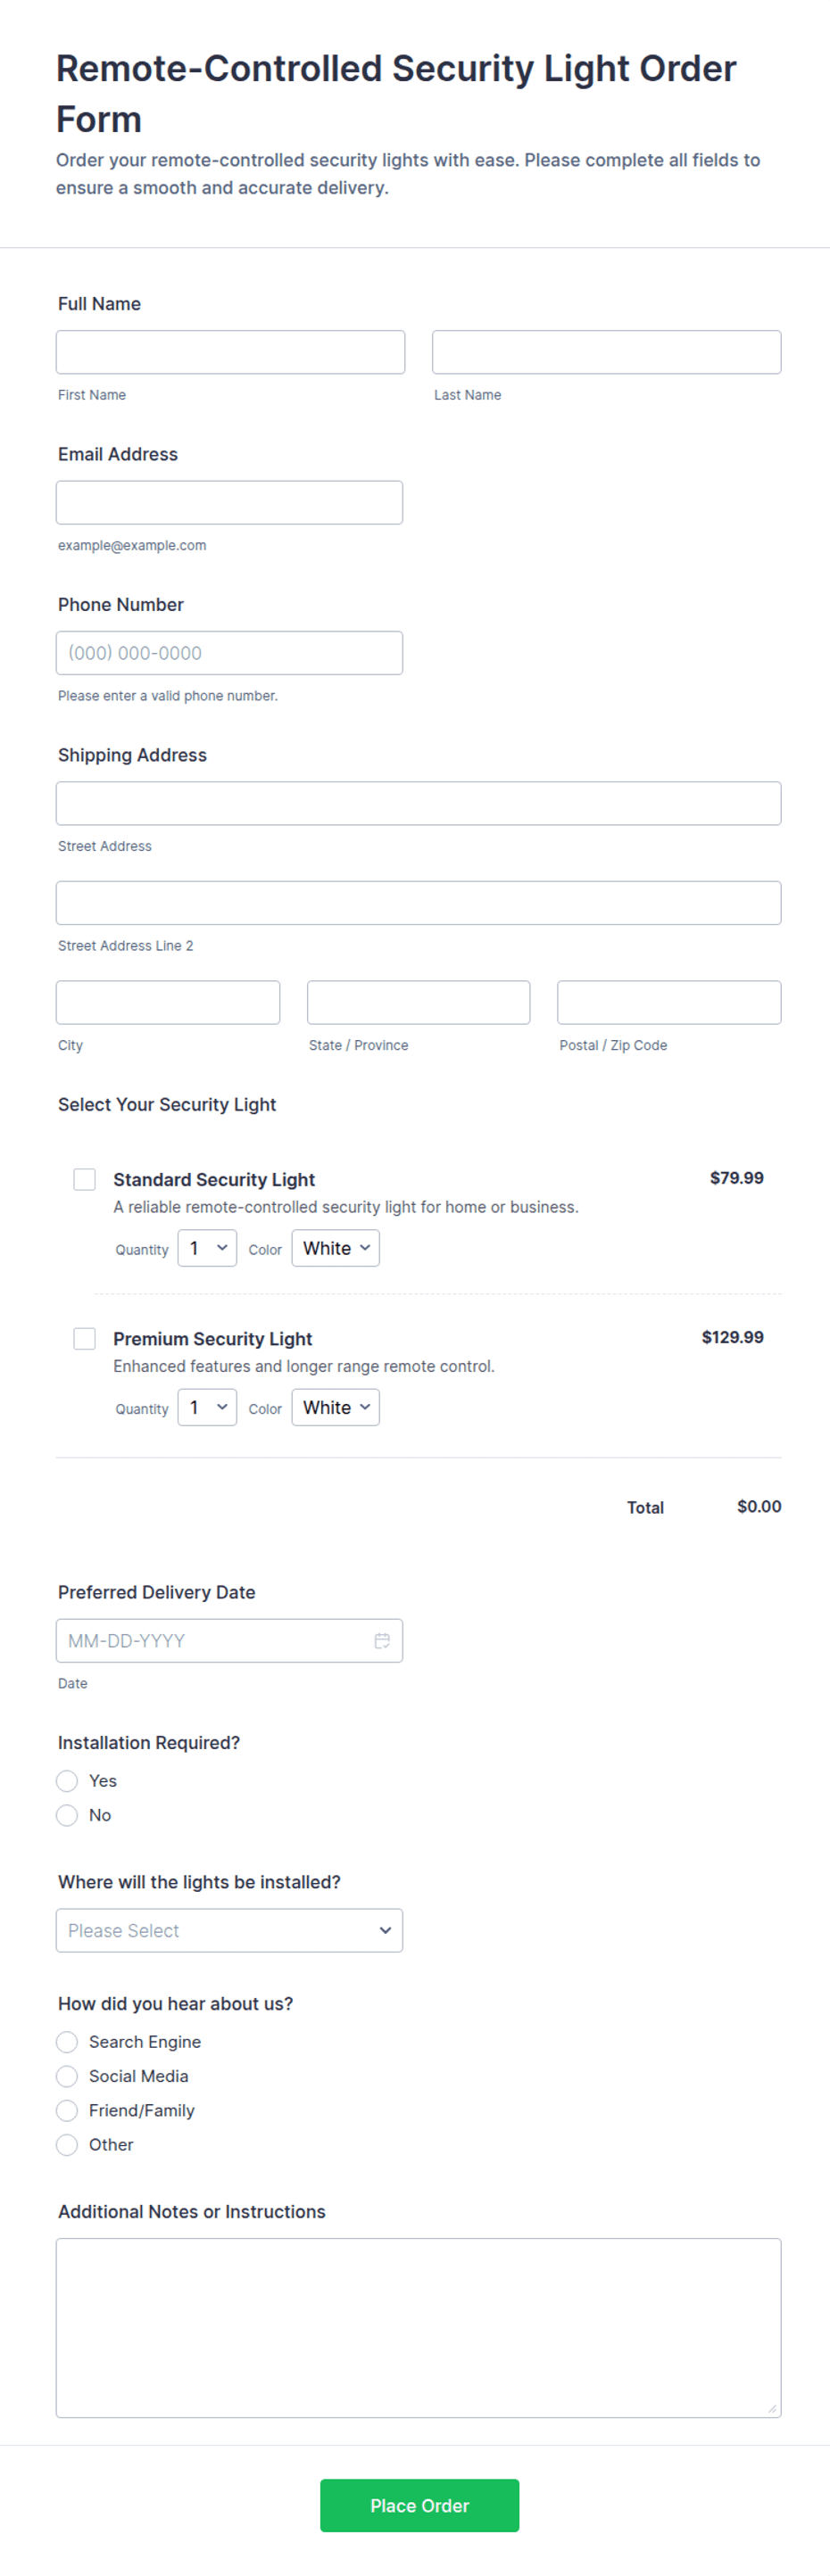Screen dimensions: 830x2576
Task: Expand the lights installation location dropdown
Action: click(x=229, y=1929)
